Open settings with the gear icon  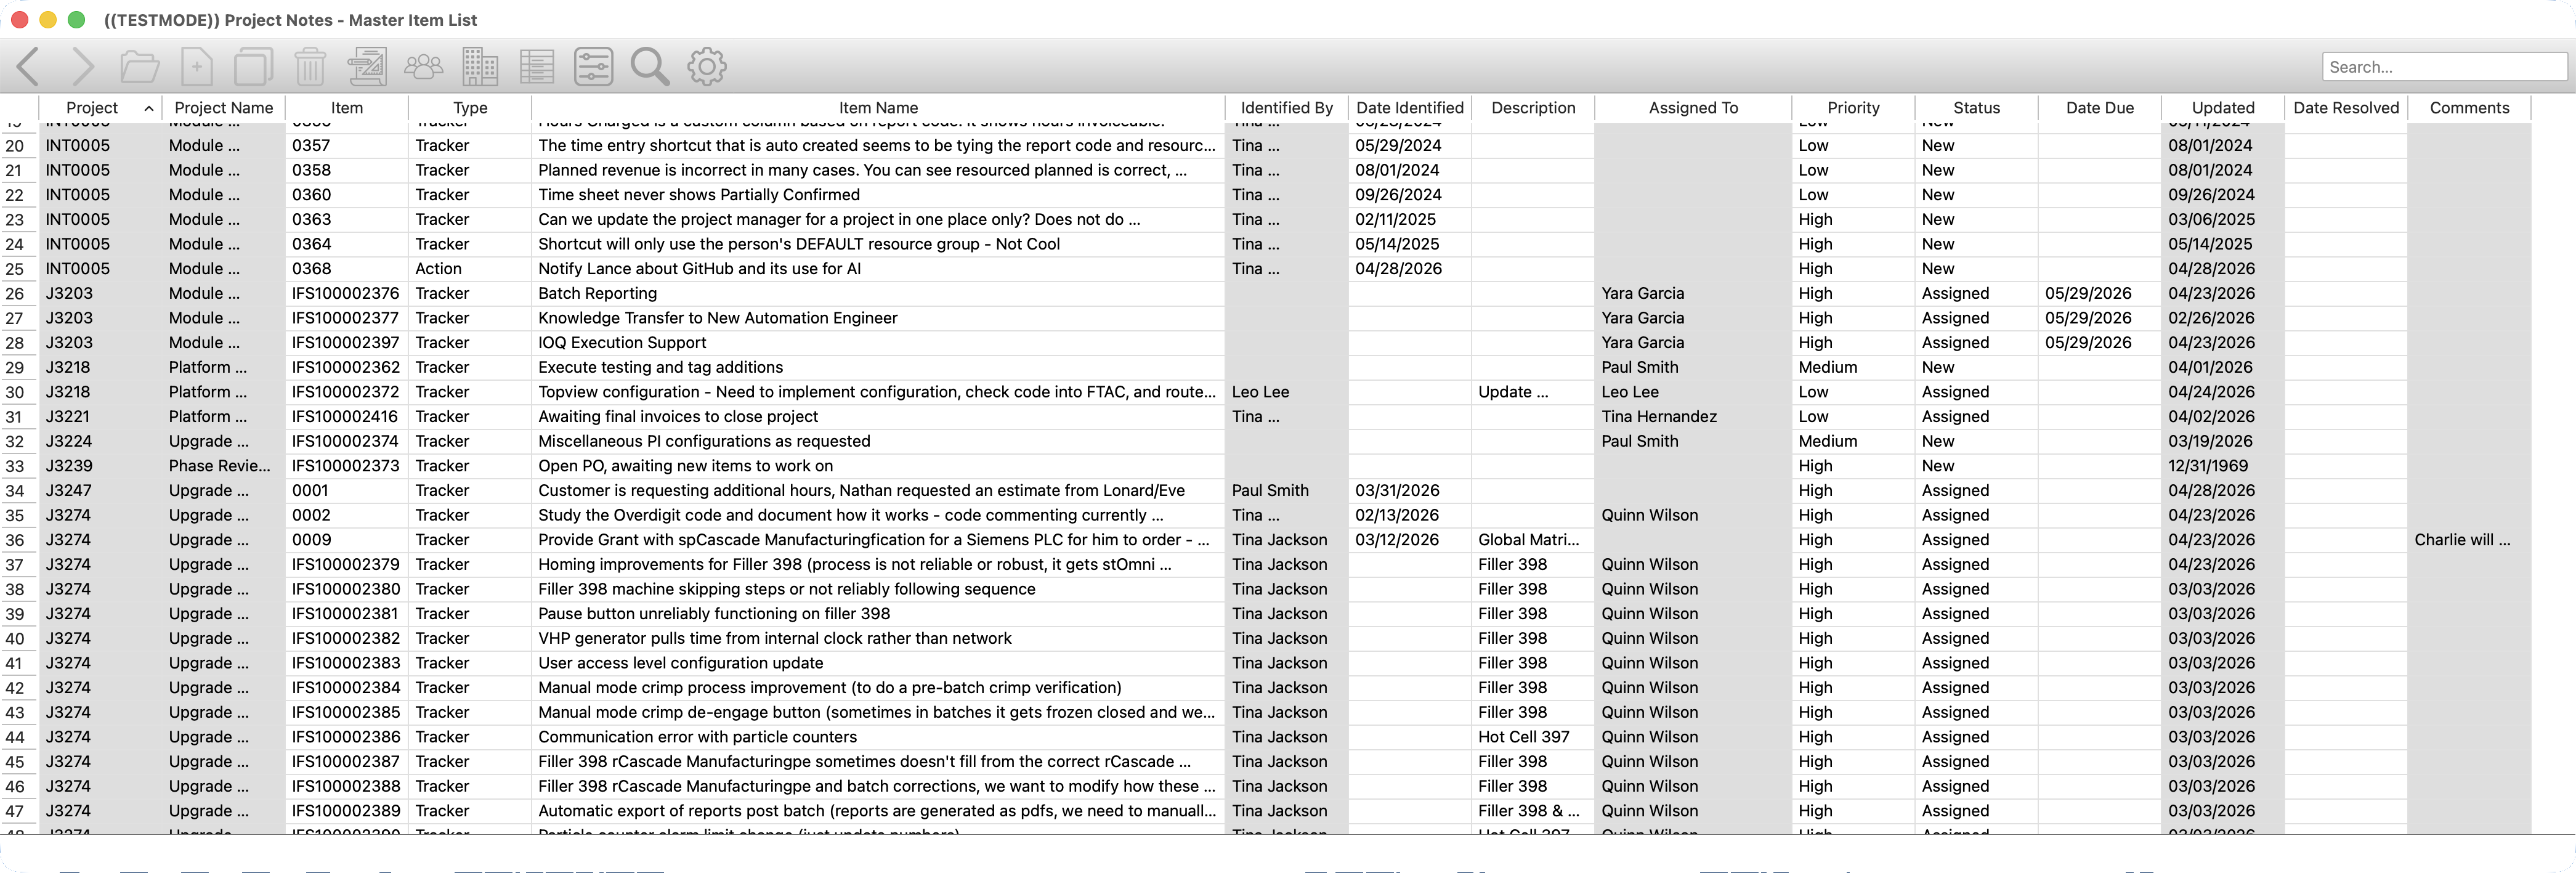click(x=707, y=67)
